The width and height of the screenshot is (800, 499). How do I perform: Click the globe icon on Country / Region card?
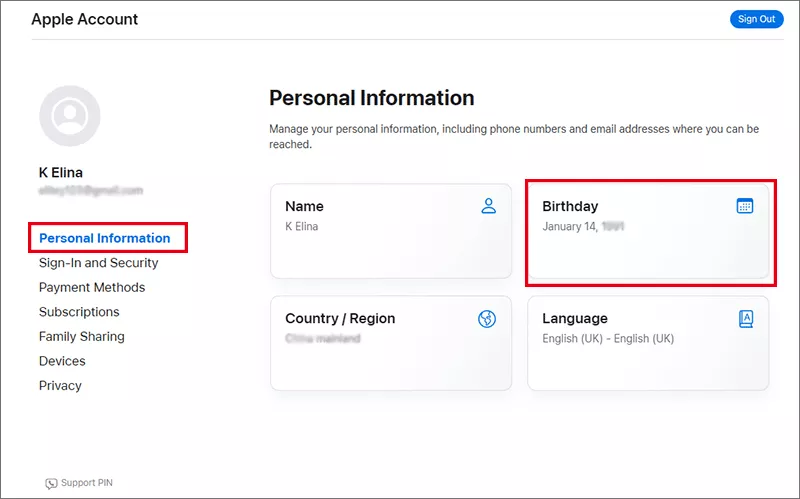coord(487,319)
